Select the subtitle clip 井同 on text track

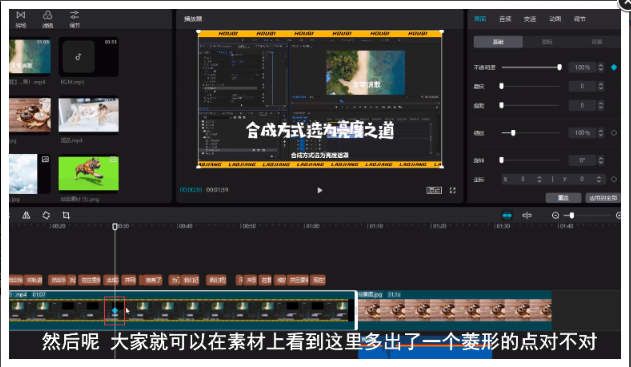click(x=130, y=280)
